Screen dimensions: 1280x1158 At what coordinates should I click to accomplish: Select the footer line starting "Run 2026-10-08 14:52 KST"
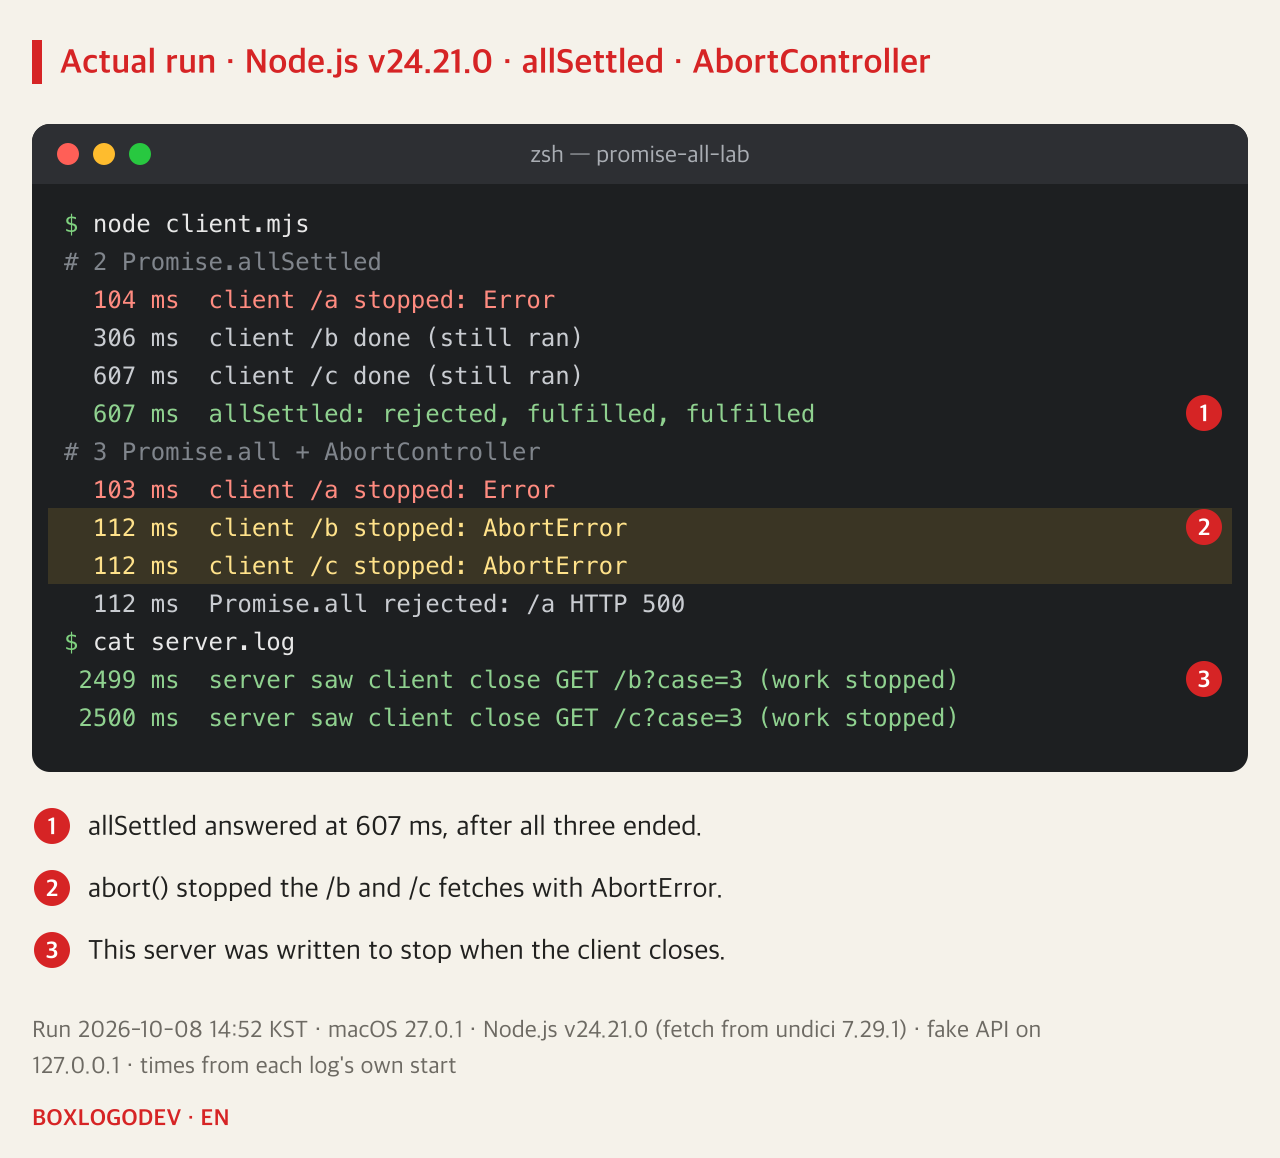[537, 1029]
